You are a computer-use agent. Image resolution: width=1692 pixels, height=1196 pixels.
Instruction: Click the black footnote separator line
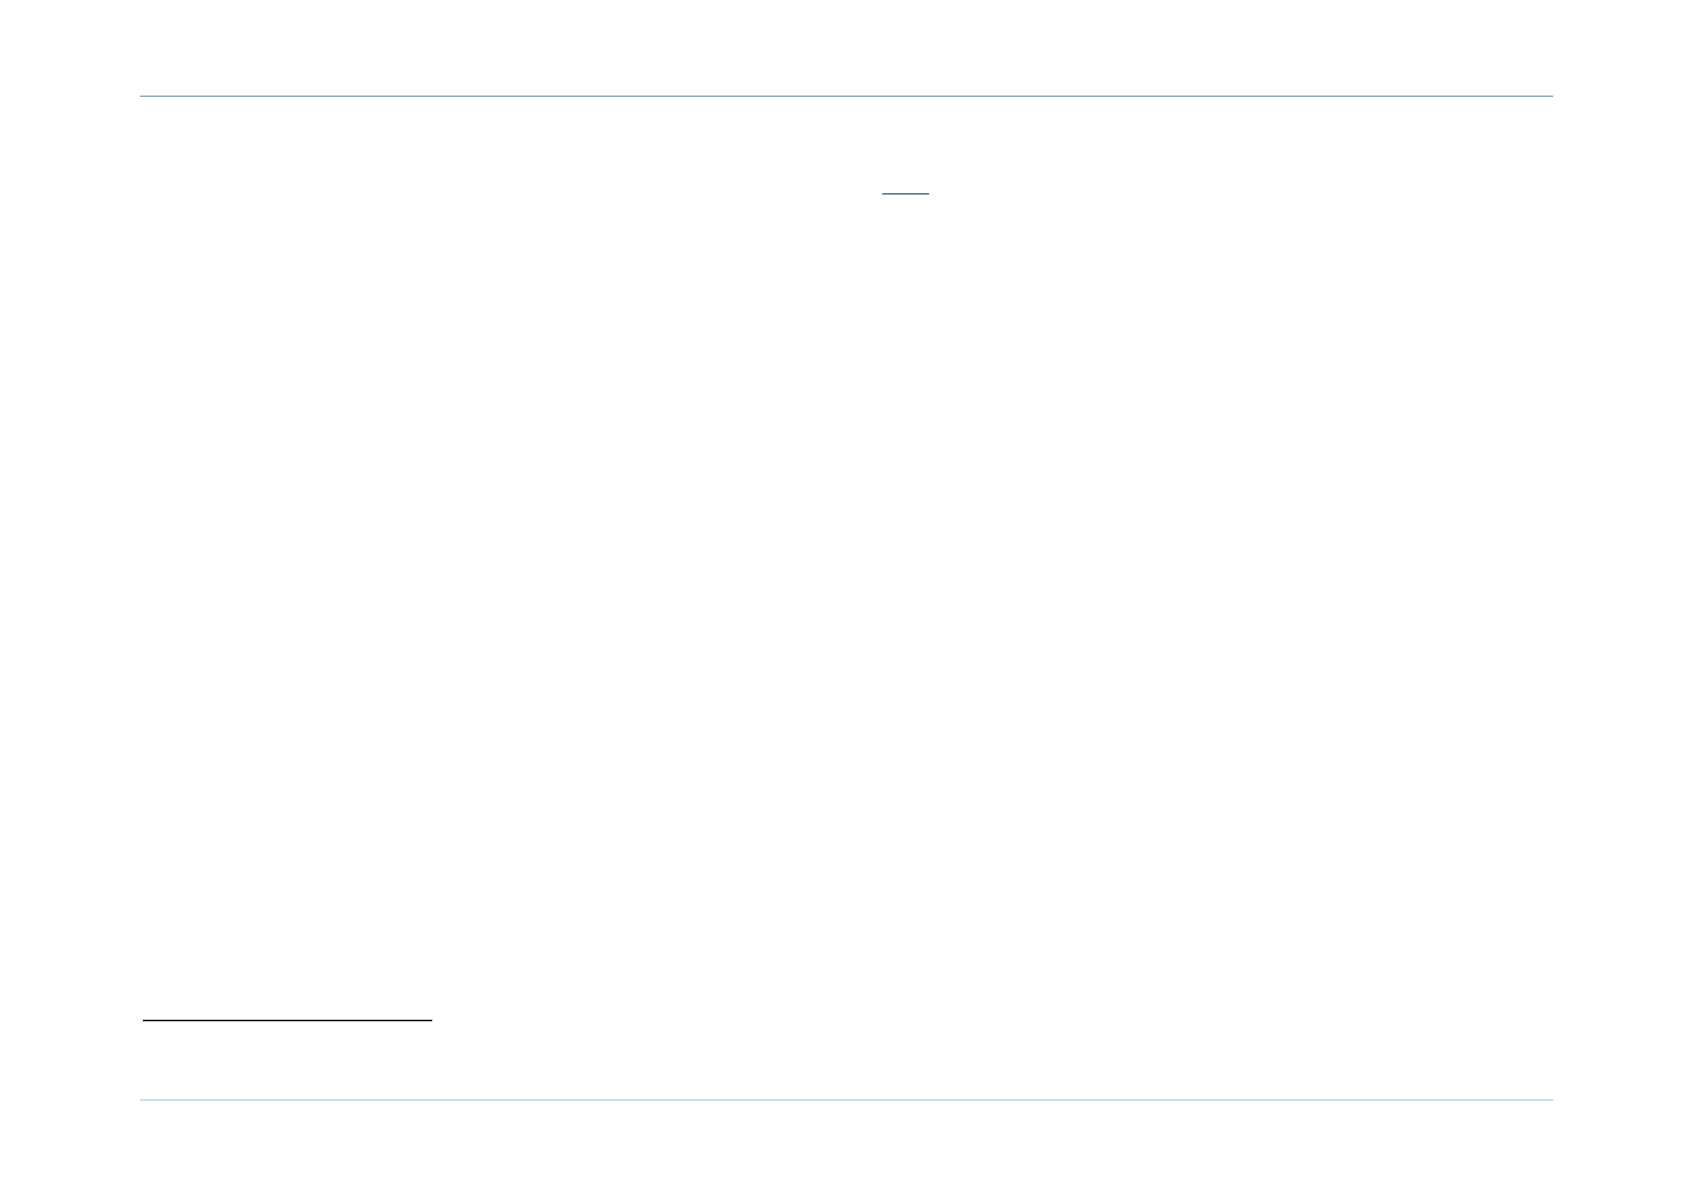(x=287, y=1020)
